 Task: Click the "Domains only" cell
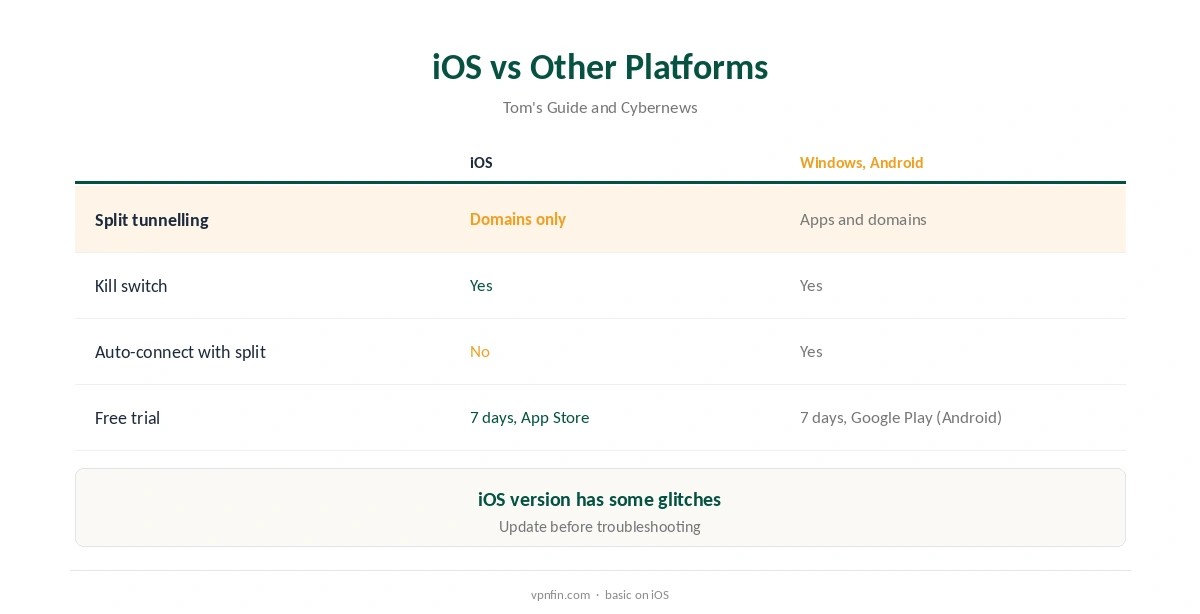click(518, 219)
